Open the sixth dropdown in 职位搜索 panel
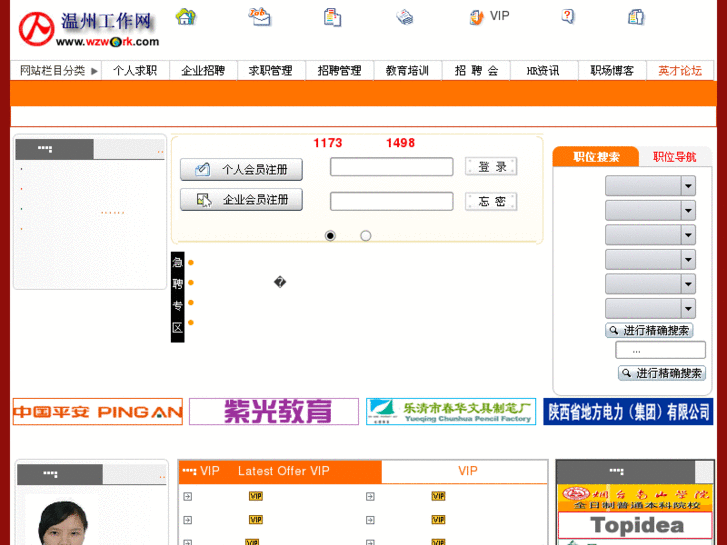 coord(650,308)
